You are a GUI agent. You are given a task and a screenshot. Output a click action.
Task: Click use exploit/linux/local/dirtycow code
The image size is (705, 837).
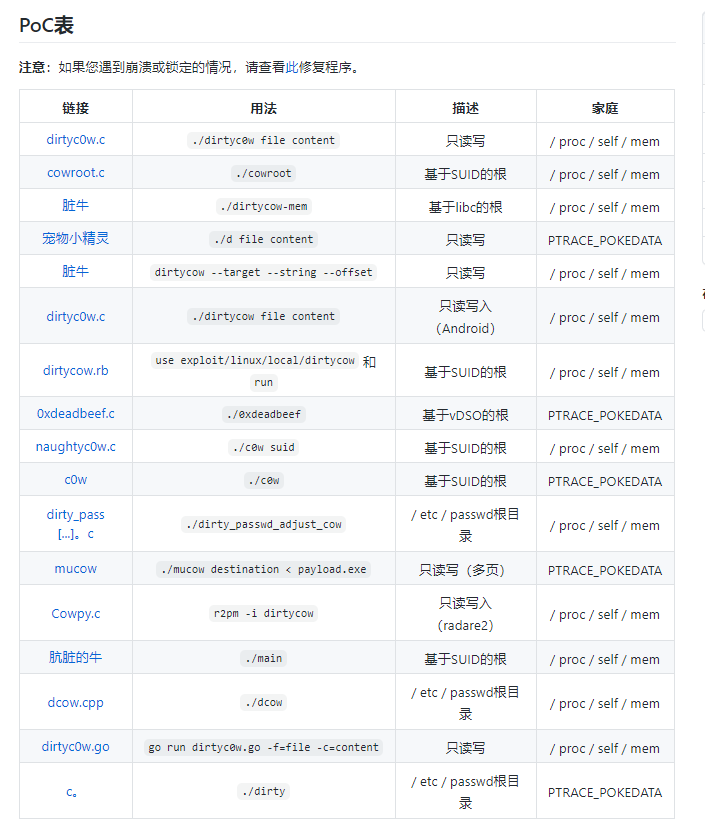255,360
